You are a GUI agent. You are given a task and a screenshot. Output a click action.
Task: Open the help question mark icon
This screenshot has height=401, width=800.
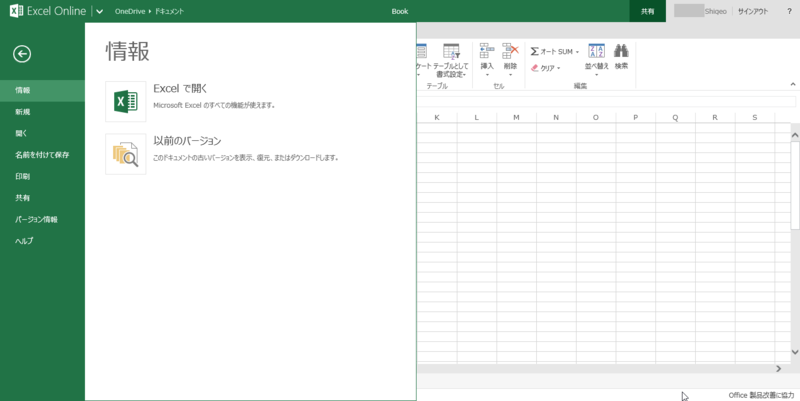[x=789, y=11]
